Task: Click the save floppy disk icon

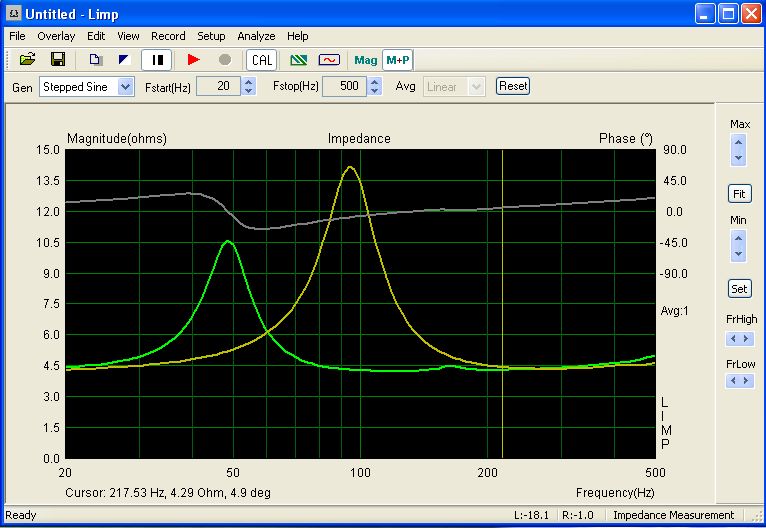Action: point(58,60)
